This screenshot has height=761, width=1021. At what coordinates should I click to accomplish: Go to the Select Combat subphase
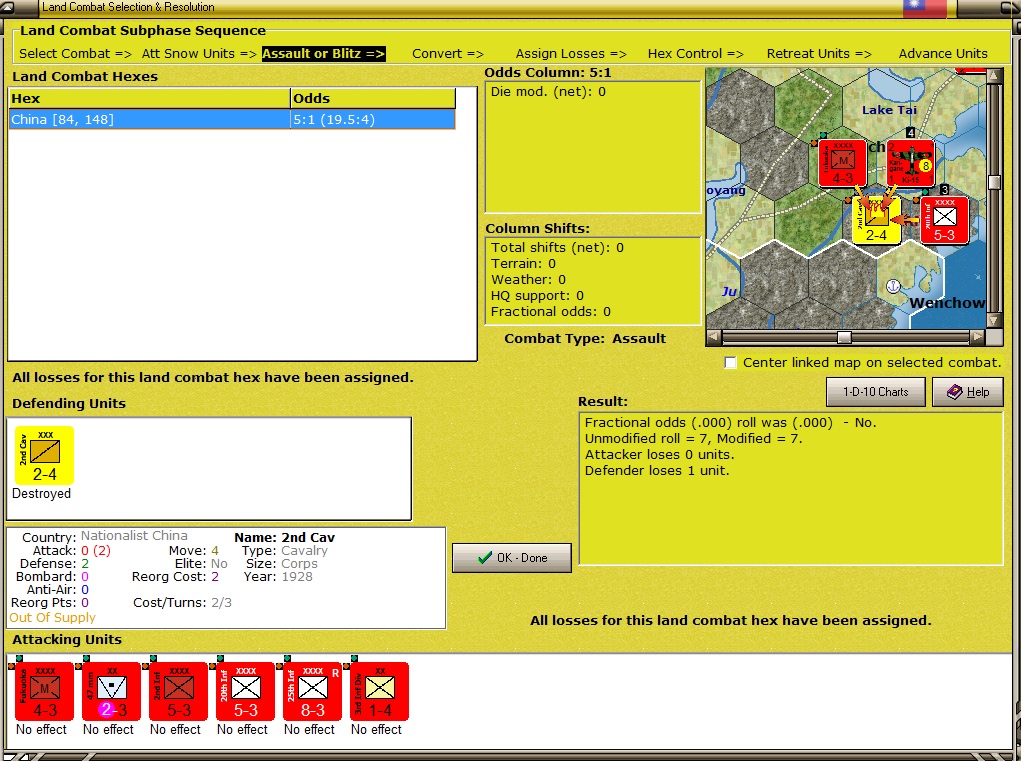coord(76,54)
